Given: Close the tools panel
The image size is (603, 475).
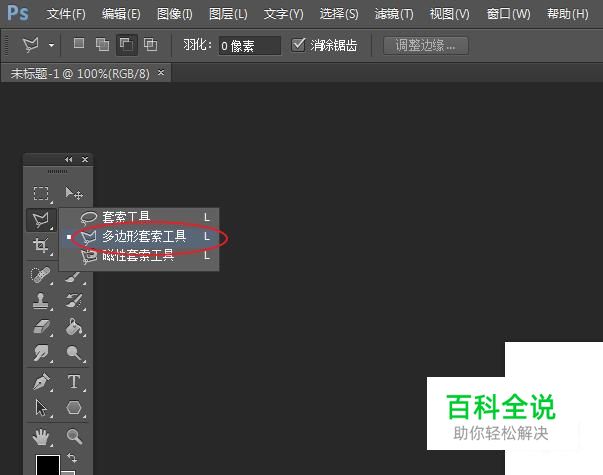Looking at the screenshot, I should [85, 159].
